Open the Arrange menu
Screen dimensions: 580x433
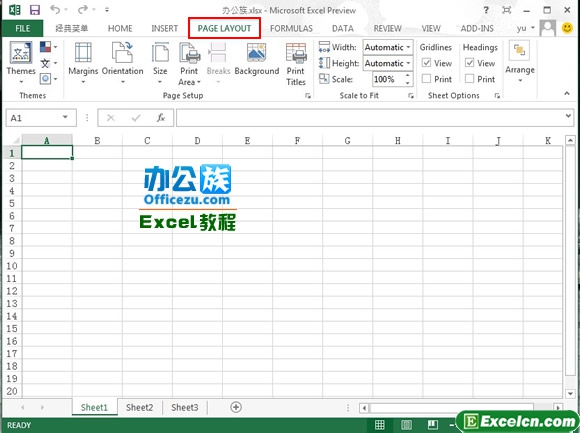(520, 62)
